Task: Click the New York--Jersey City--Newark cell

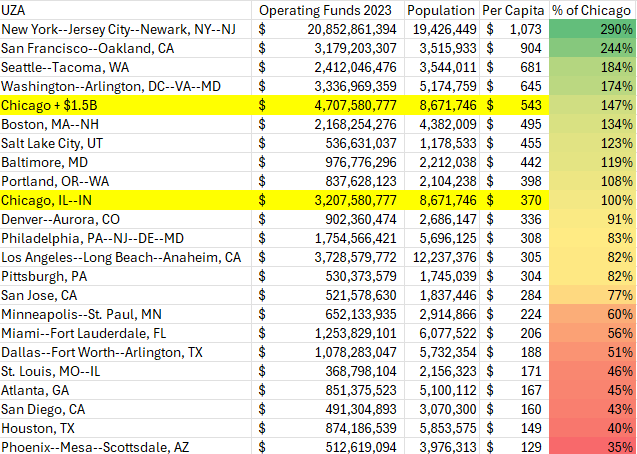Action: [x=126, y=29]
